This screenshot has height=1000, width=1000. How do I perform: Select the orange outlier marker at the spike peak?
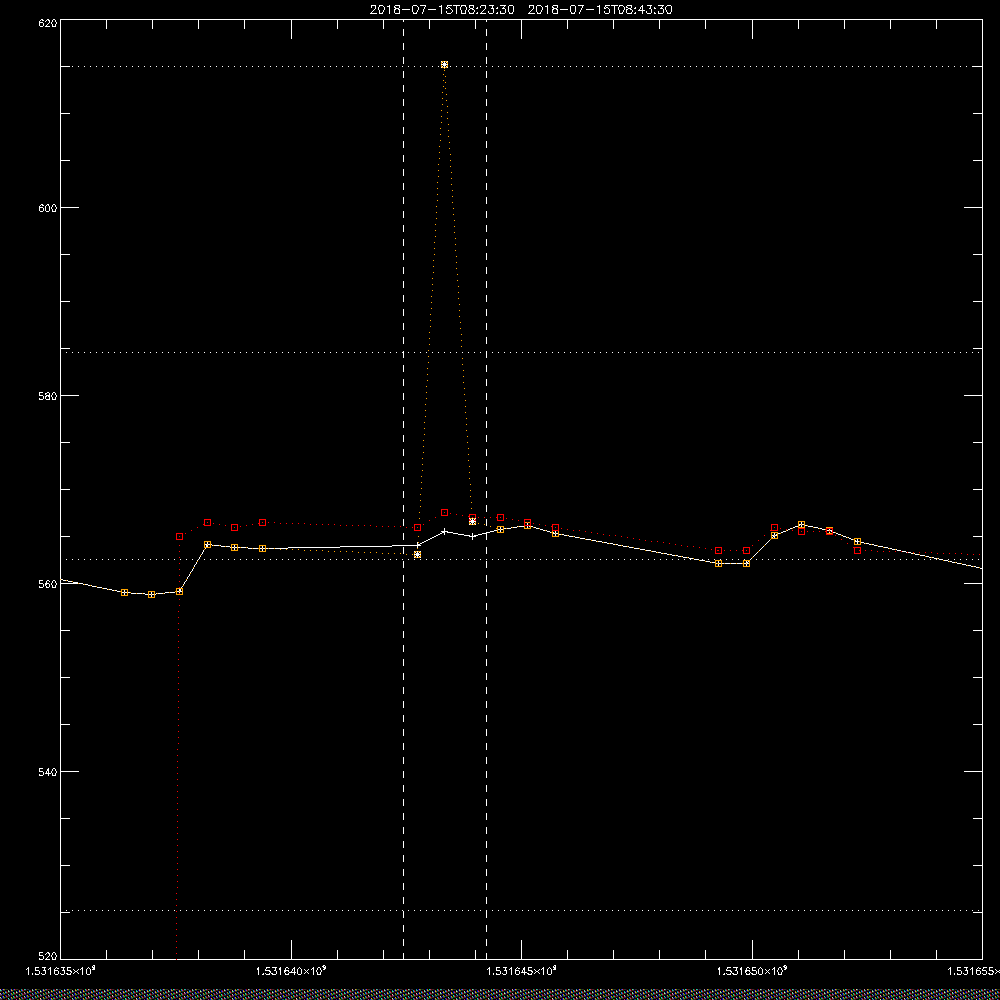(445, 64)
